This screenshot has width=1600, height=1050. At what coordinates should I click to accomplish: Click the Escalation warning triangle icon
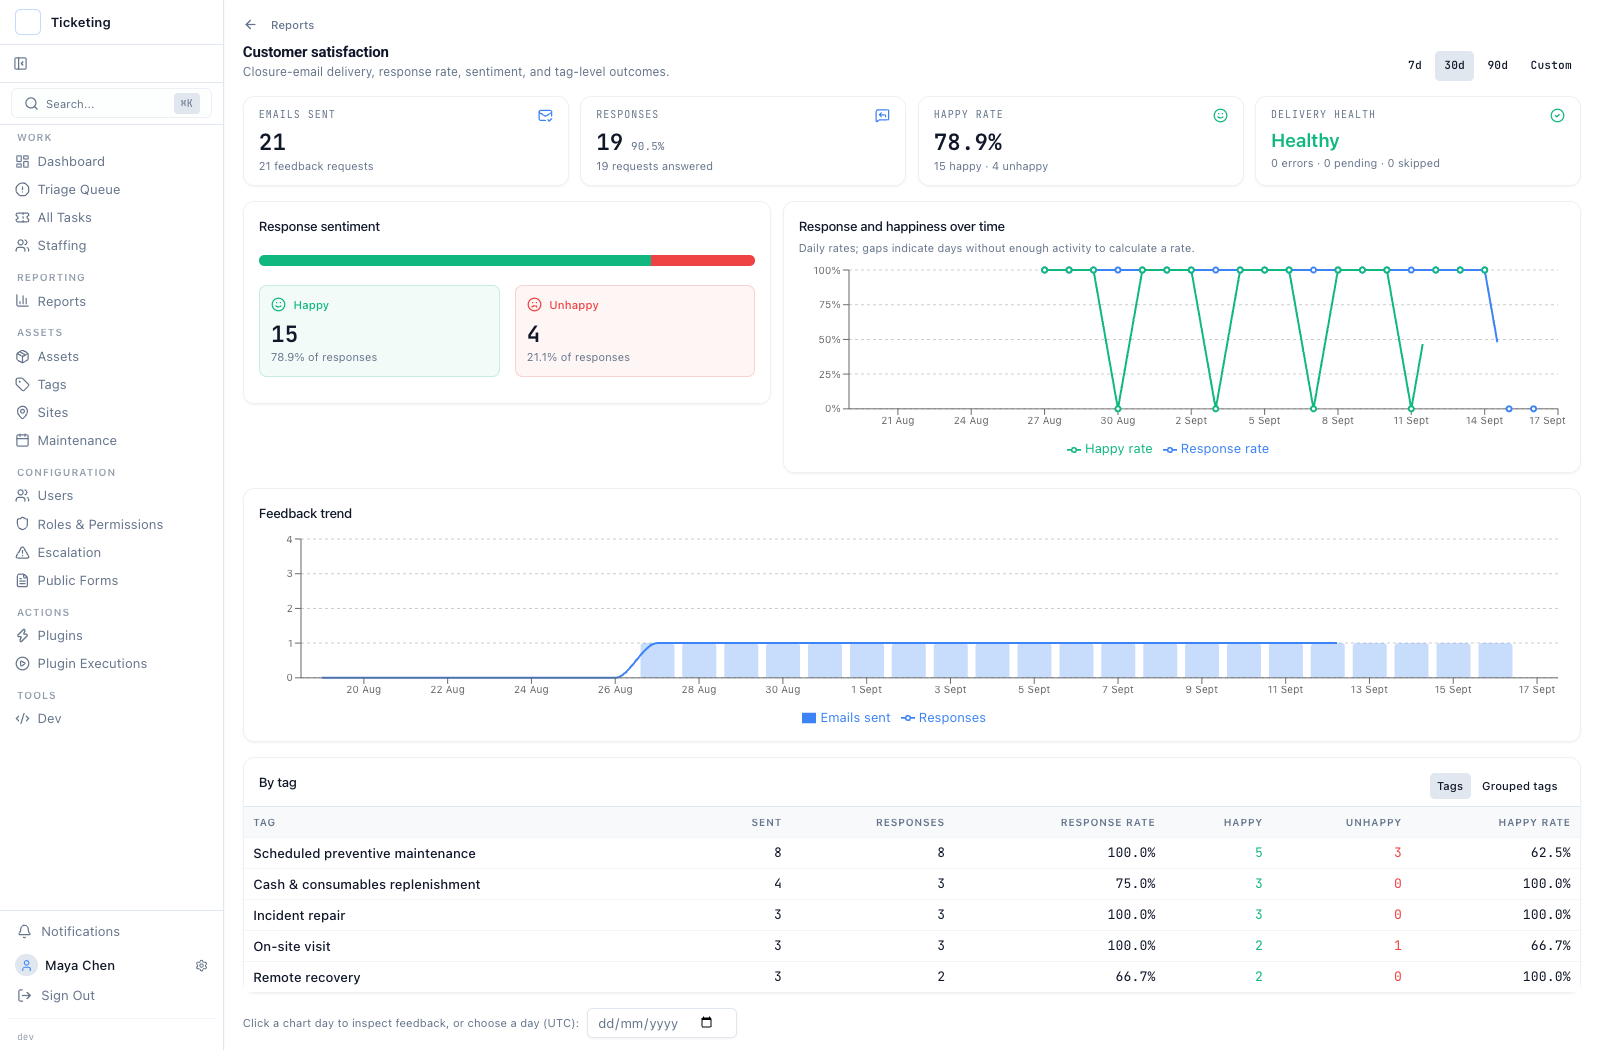click(x=23, y=553)
